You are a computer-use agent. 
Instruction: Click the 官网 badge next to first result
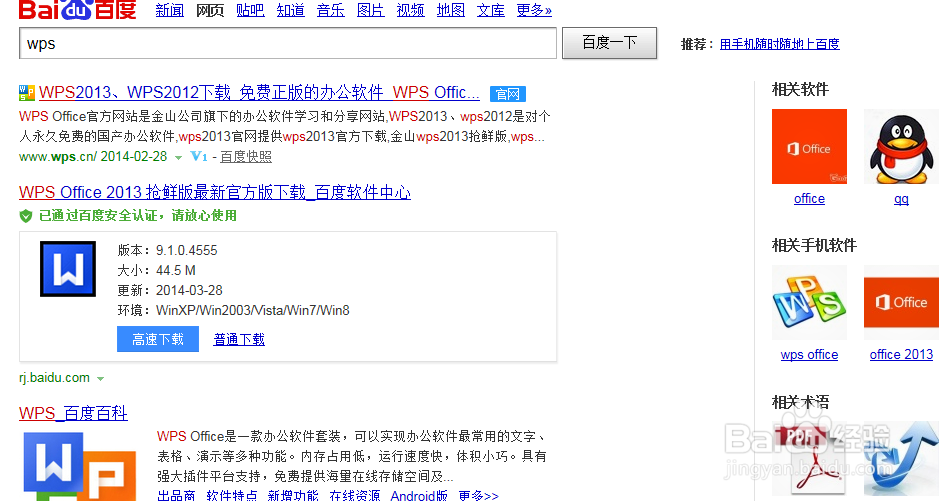point(508,94)
